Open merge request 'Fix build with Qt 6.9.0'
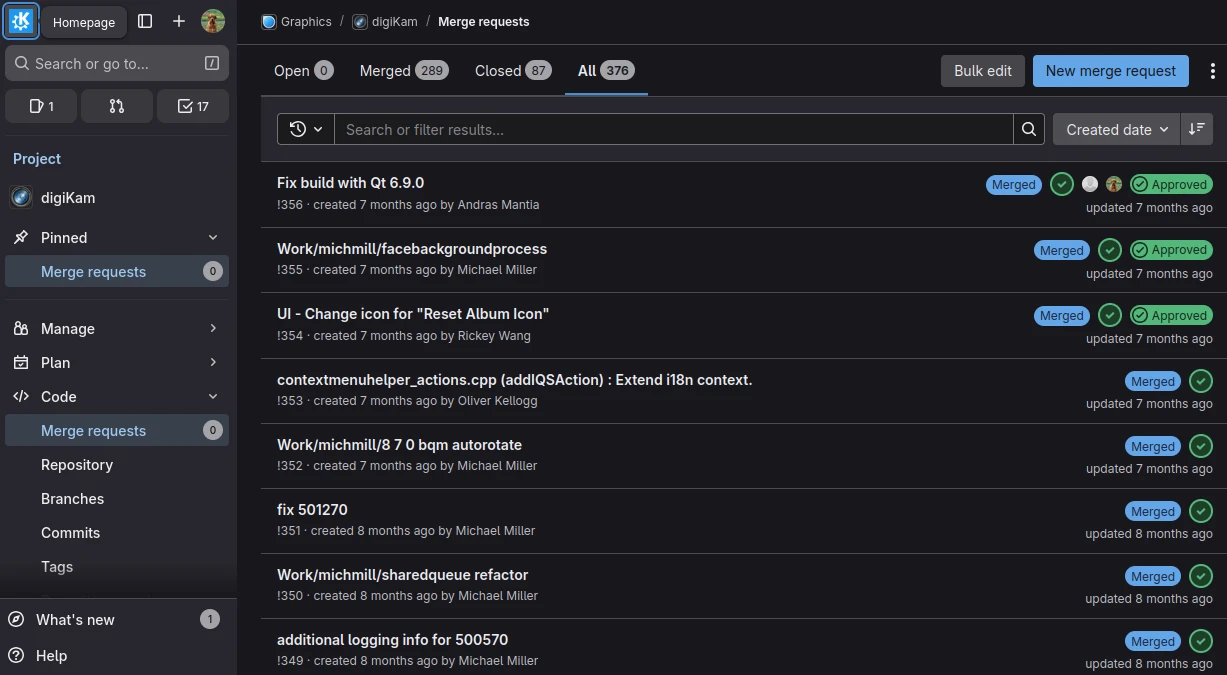 (x=351, y=182)
